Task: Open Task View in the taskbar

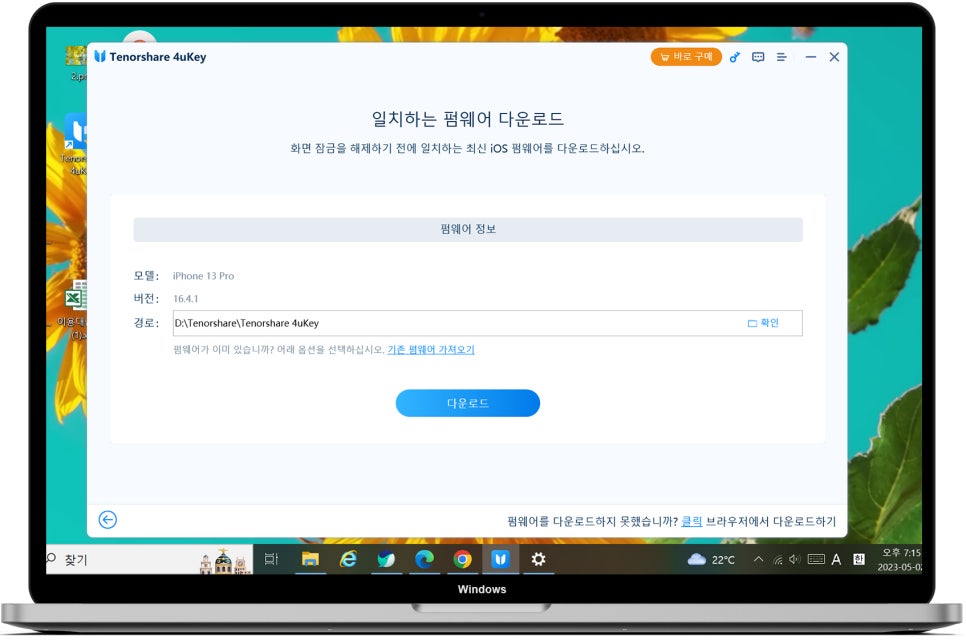Action: [x=271, y=559]
